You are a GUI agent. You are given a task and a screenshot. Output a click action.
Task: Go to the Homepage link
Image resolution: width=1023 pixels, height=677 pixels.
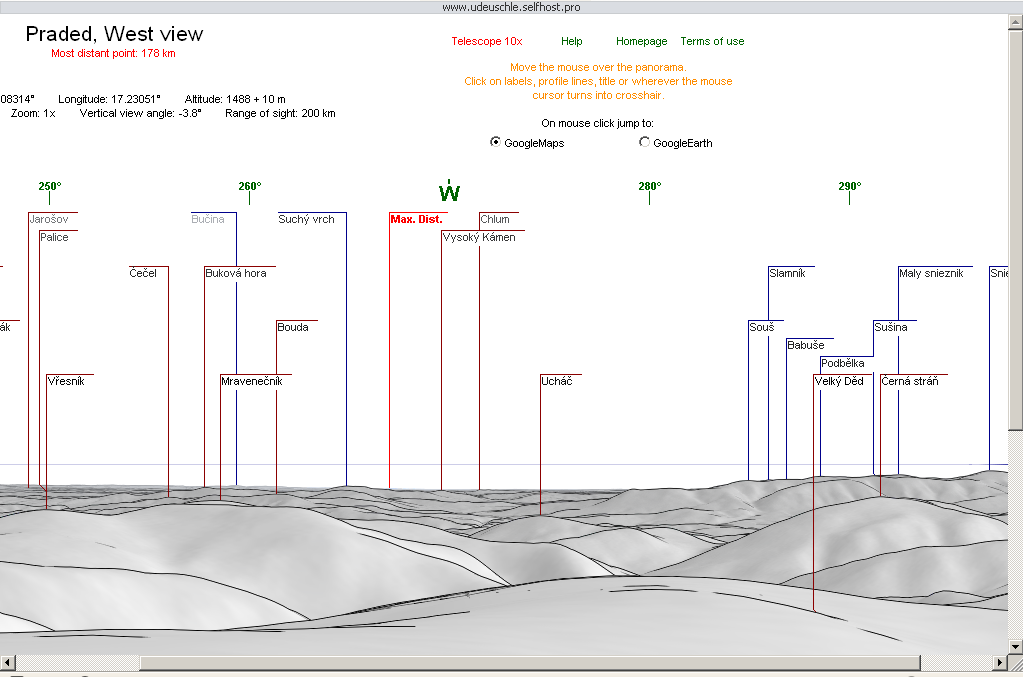click(x=641, y=41)
